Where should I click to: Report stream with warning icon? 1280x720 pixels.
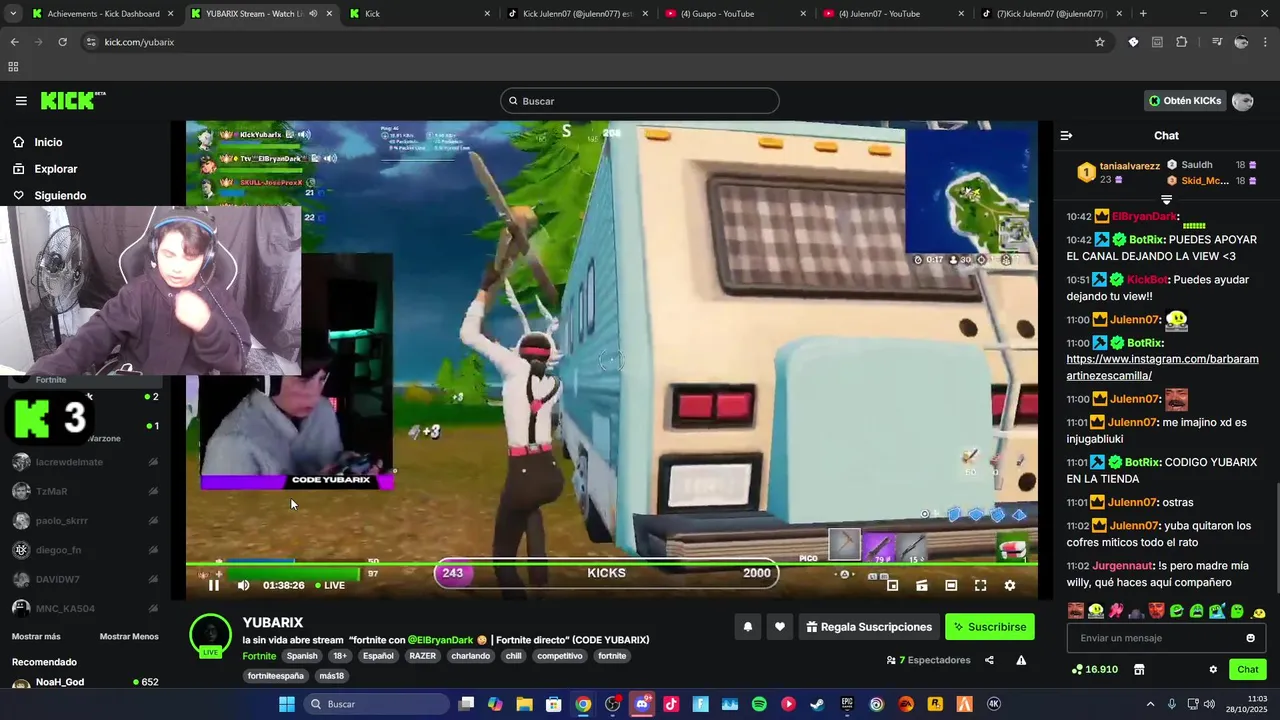1021,660
